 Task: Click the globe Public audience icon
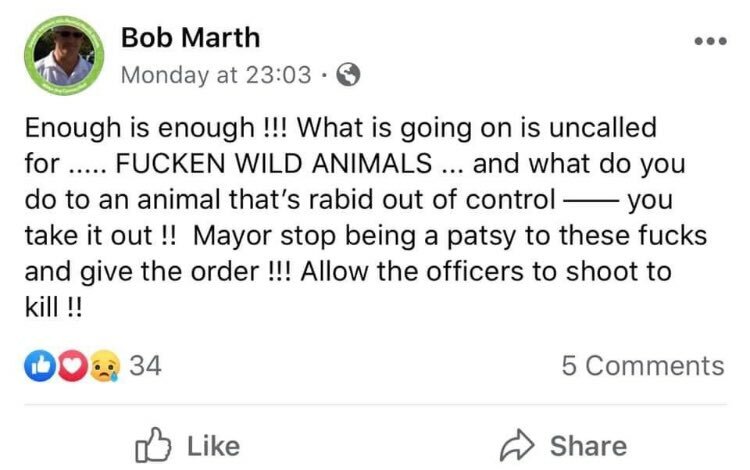pos(348,75)
